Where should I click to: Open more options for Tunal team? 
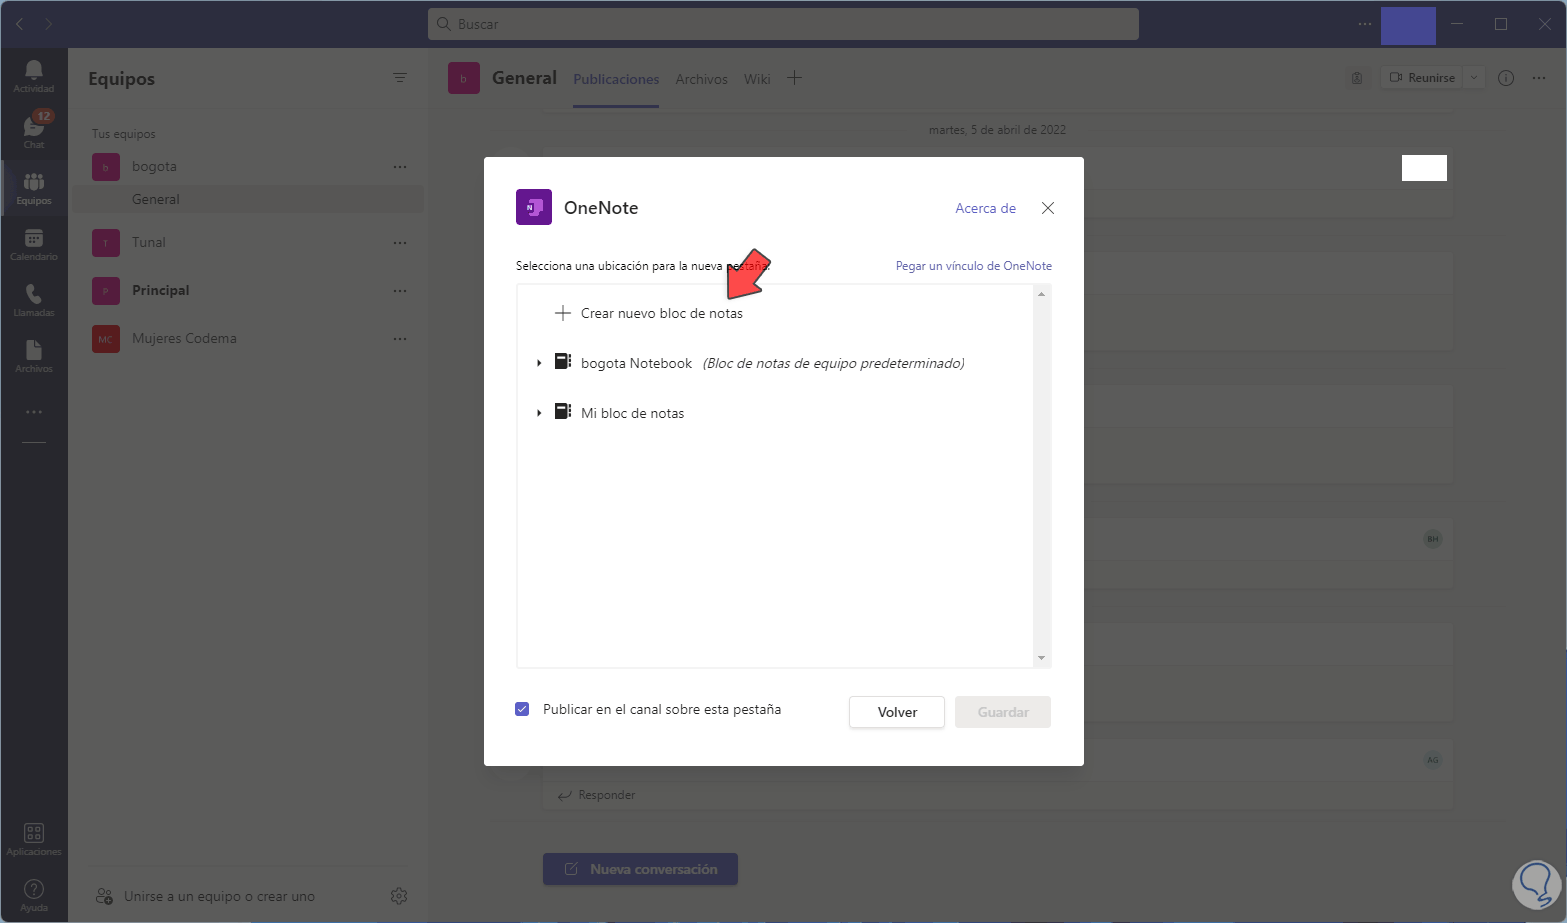point(400,243)
